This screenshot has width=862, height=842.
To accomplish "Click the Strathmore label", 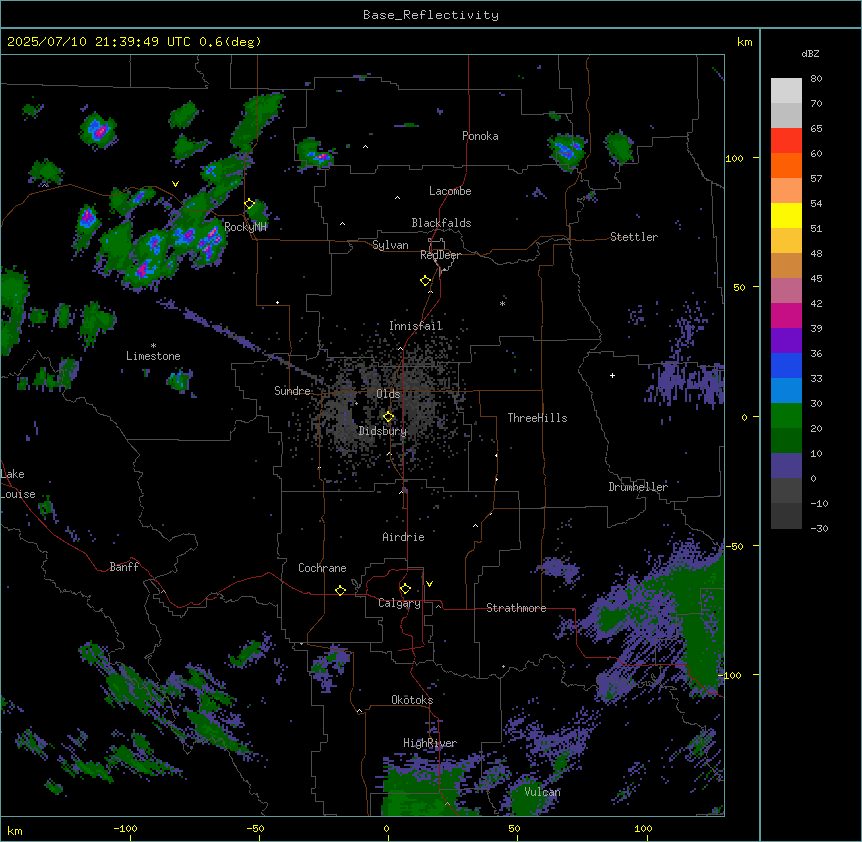I will click(516, 608).
